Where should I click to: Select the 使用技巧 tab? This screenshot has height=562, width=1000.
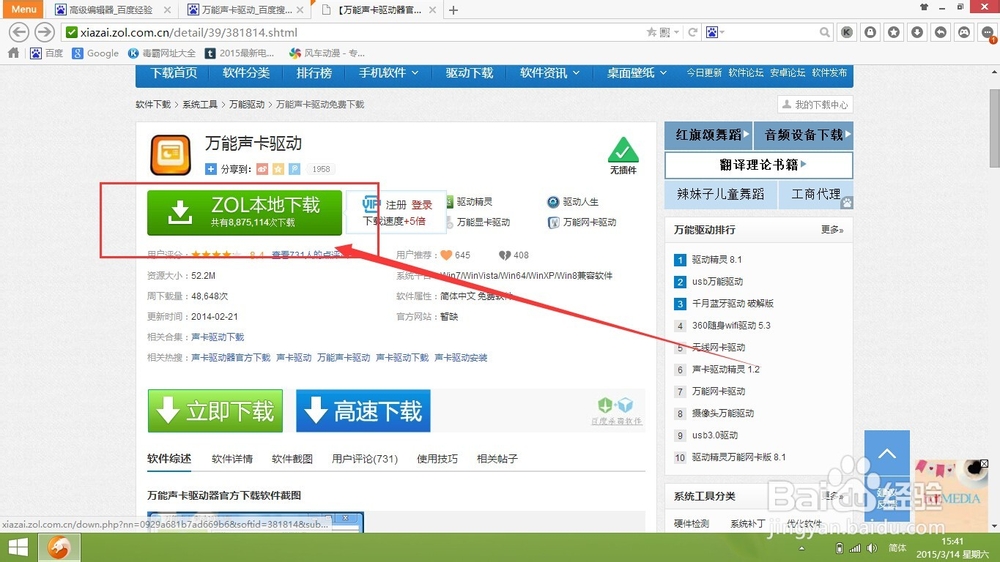click(437, 459)
